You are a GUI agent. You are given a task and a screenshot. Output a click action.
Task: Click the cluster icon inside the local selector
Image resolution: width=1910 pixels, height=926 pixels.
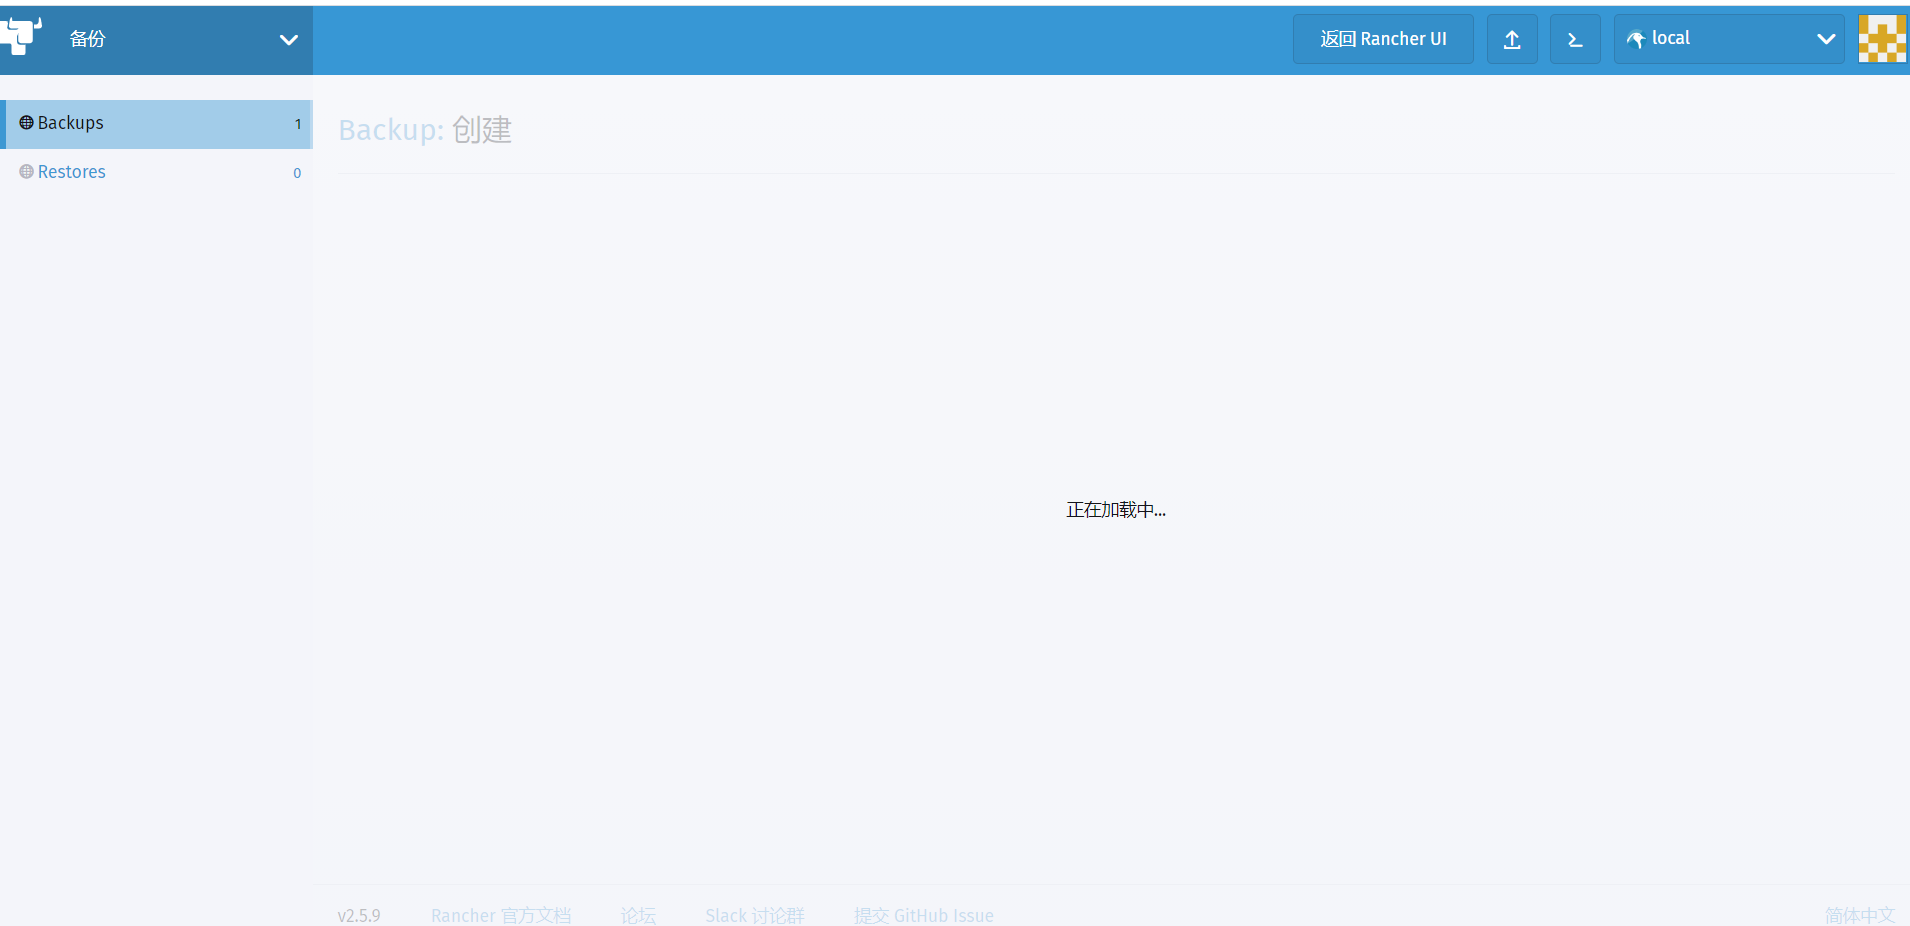point(1638,40)
